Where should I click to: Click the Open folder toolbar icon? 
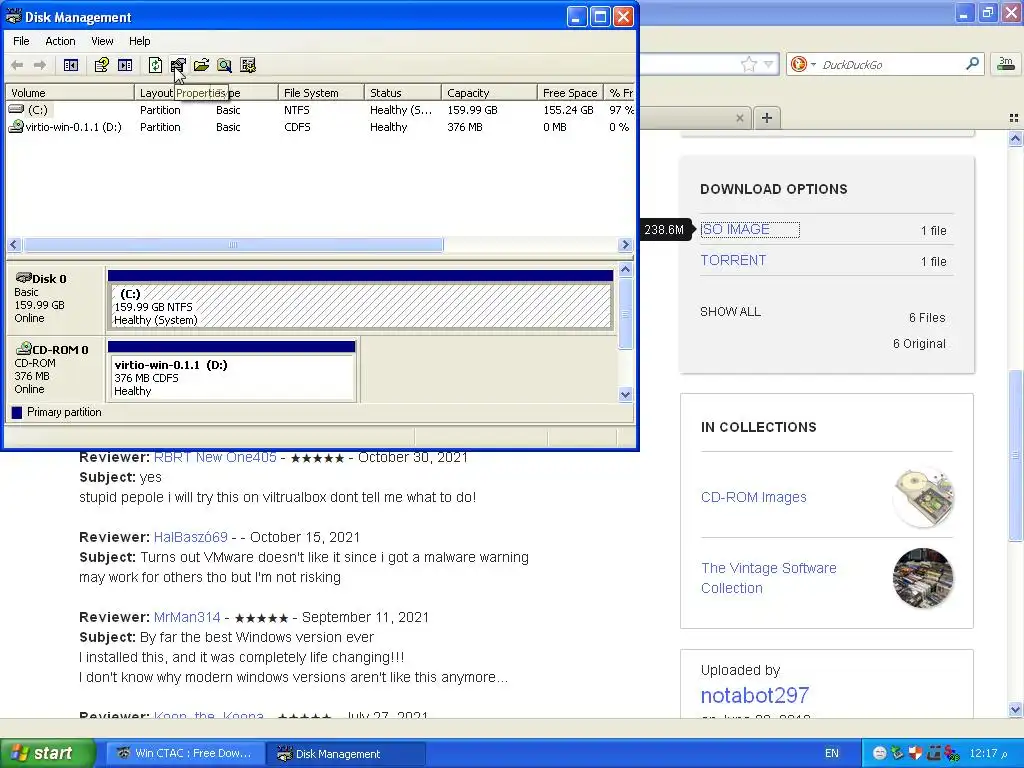[x=201, y=65]
